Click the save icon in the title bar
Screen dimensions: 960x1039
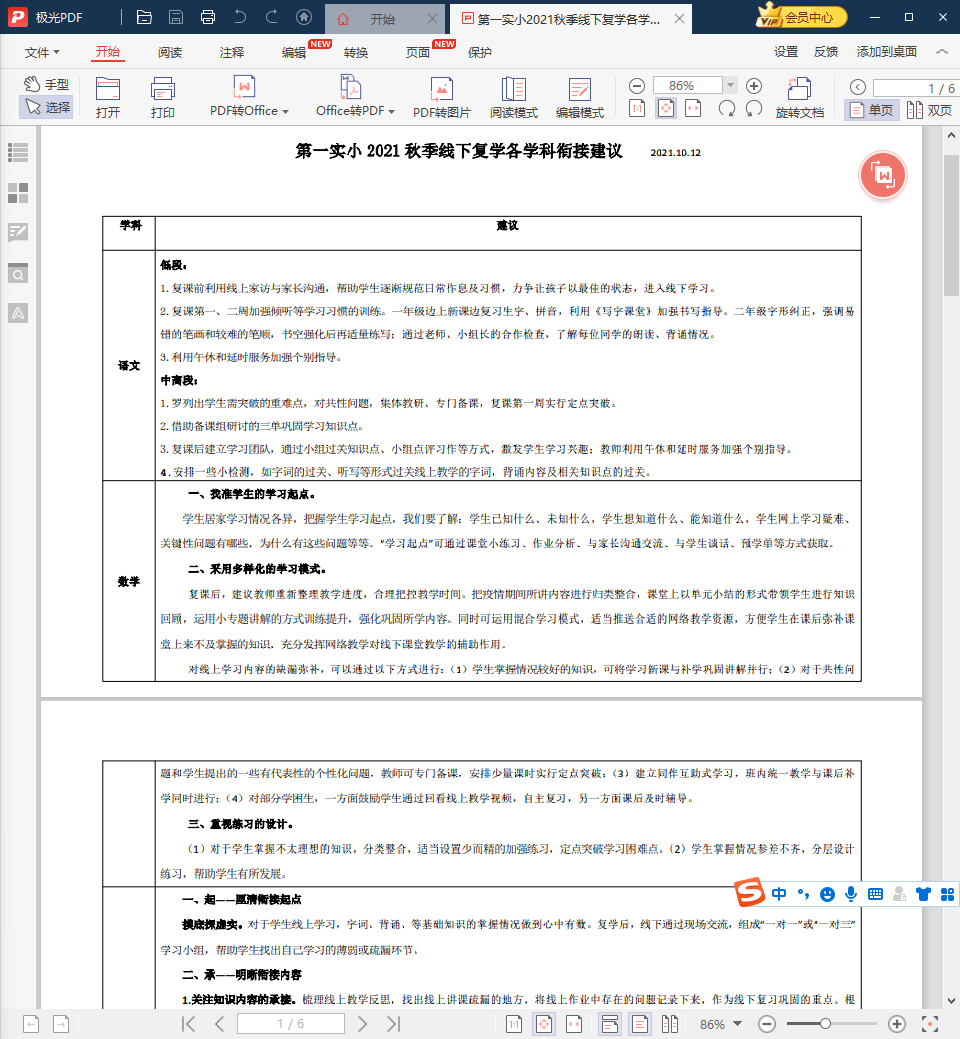pyautogui.click(x=176, y=18)
